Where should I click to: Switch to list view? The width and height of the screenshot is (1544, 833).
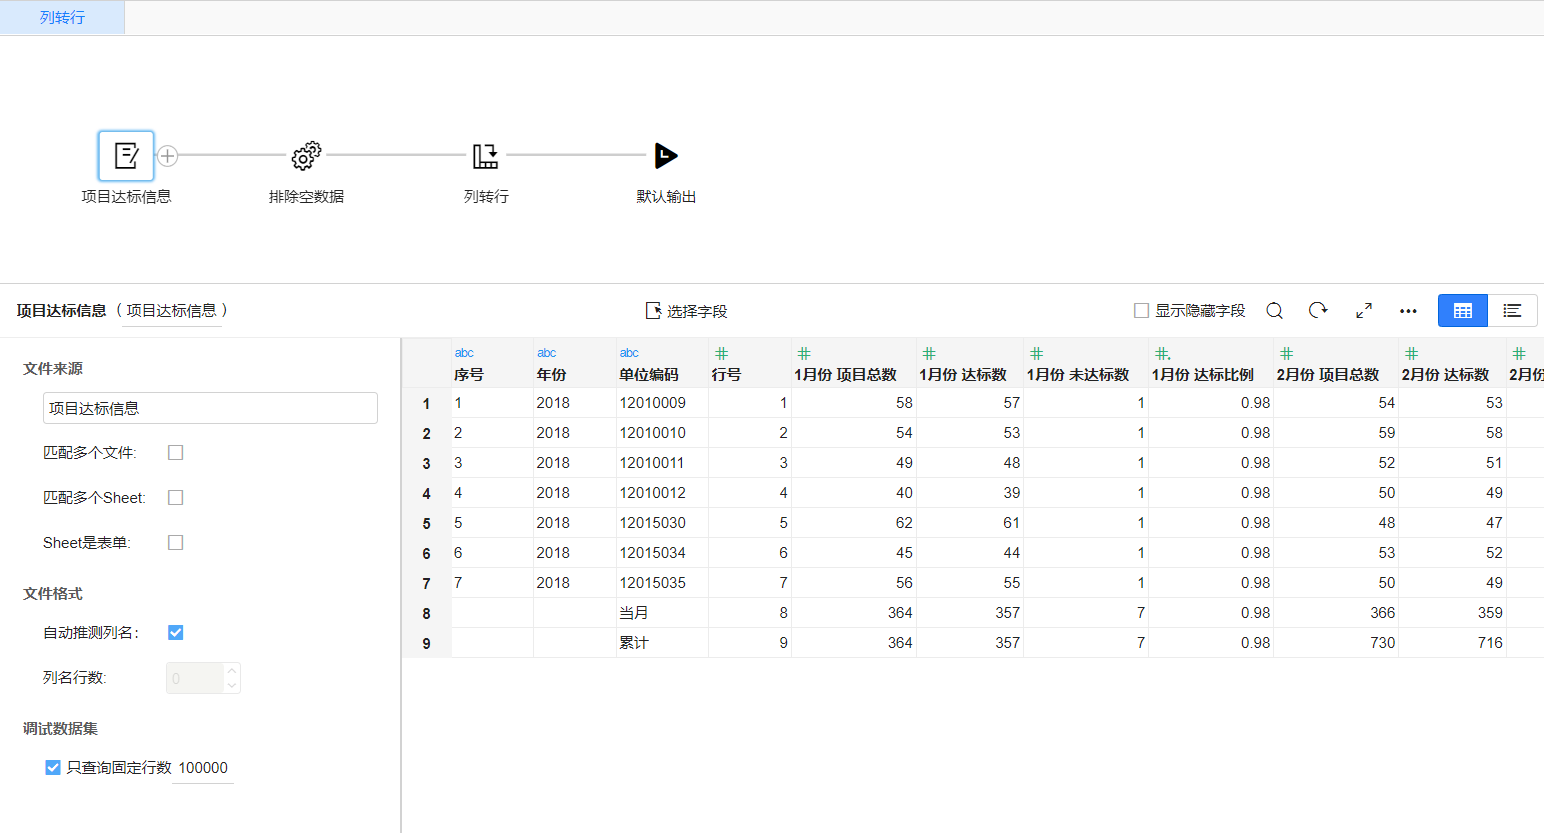pos(1512,311)
